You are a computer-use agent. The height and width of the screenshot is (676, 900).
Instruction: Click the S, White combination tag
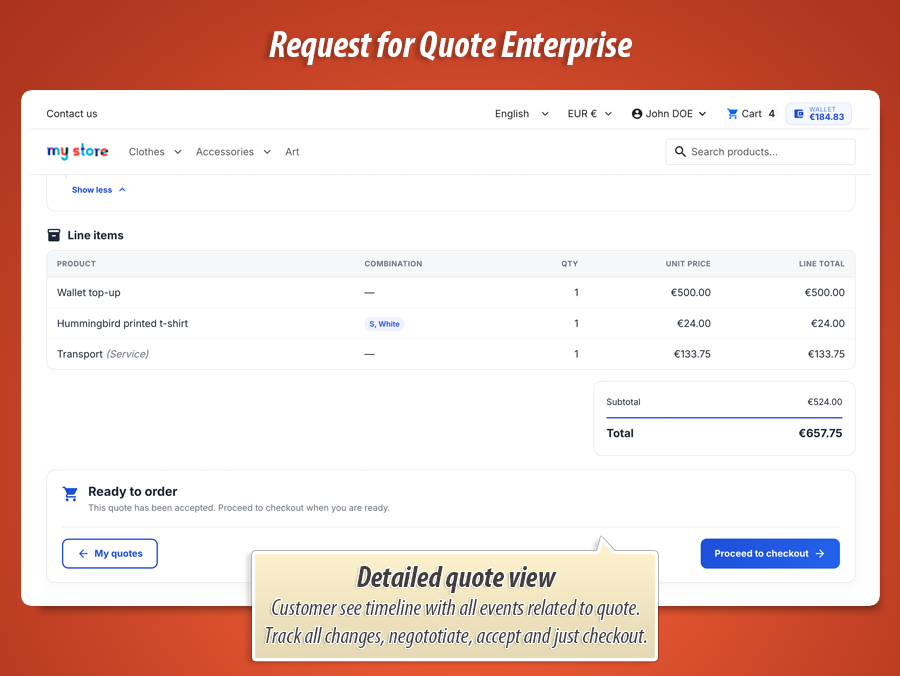click(385, 324)
